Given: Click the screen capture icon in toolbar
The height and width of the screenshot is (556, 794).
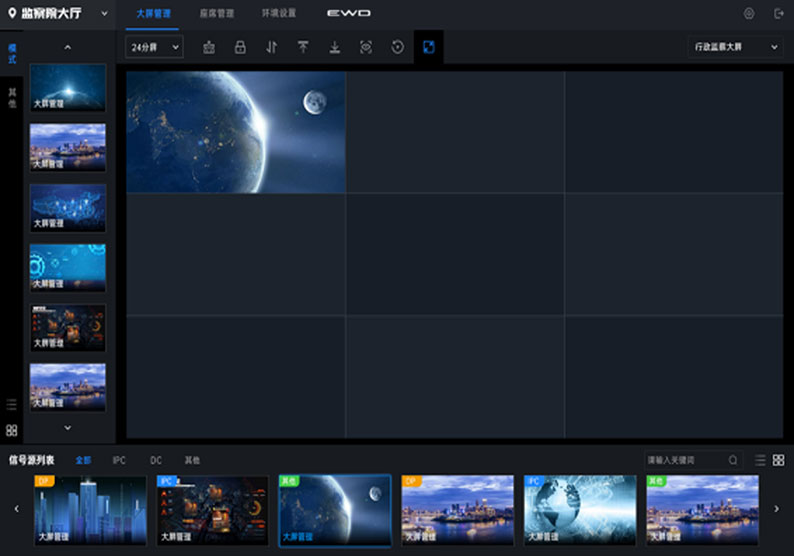Looking at the screenshot, I should point(366,47).
